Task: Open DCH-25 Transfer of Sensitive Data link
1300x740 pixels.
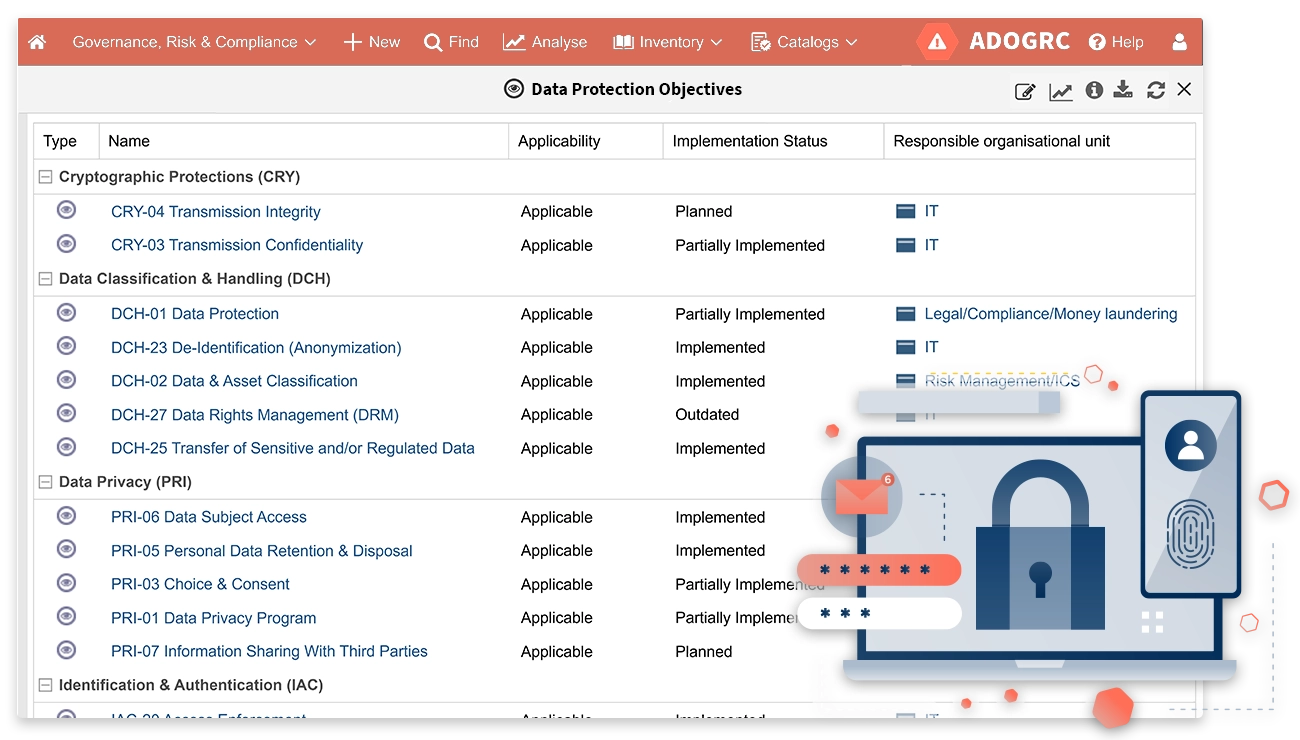Action: (293, 448)
